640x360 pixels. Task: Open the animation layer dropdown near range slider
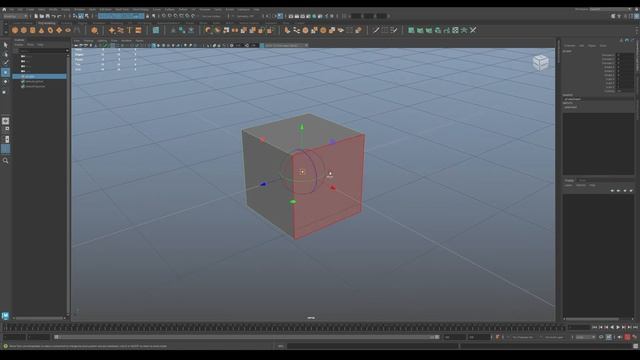click(x=555, y=337)
